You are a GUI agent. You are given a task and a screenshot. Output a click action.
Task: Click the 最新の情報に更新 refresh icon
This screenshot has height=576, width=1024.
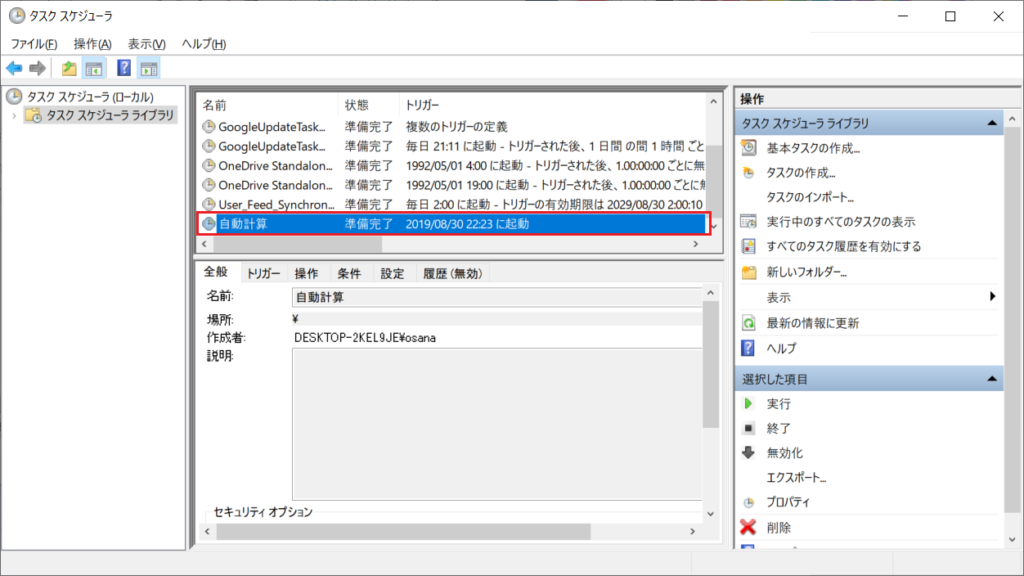(x=748, y=323)
